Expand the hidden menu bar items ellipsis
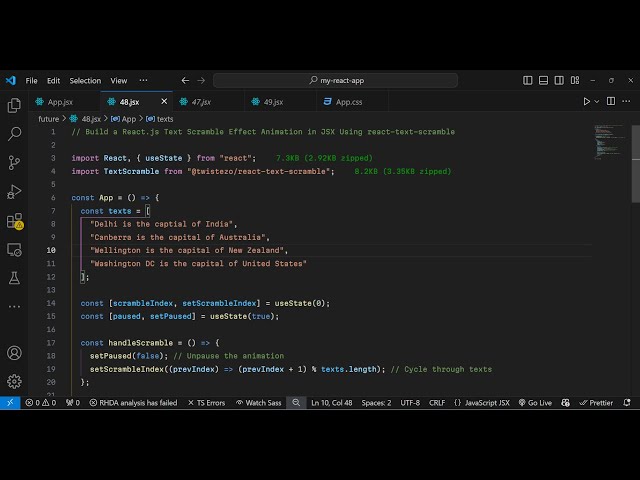This screenshot has height=480, width=640. [145, 80]
